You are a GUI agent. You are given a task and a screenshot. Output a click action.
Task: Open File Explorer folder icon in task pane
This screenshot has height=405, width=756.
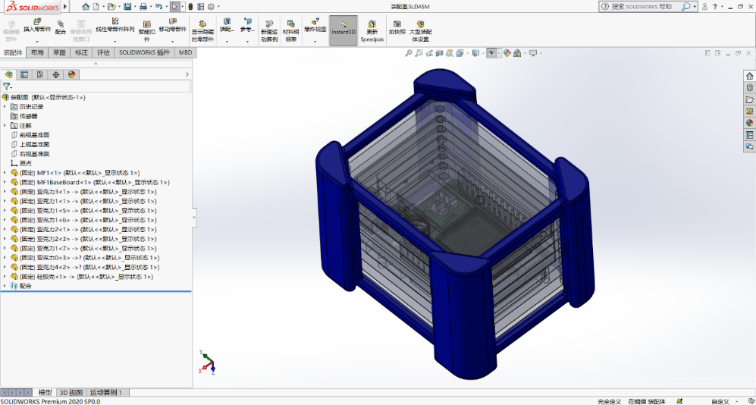(x=749, y=99)
